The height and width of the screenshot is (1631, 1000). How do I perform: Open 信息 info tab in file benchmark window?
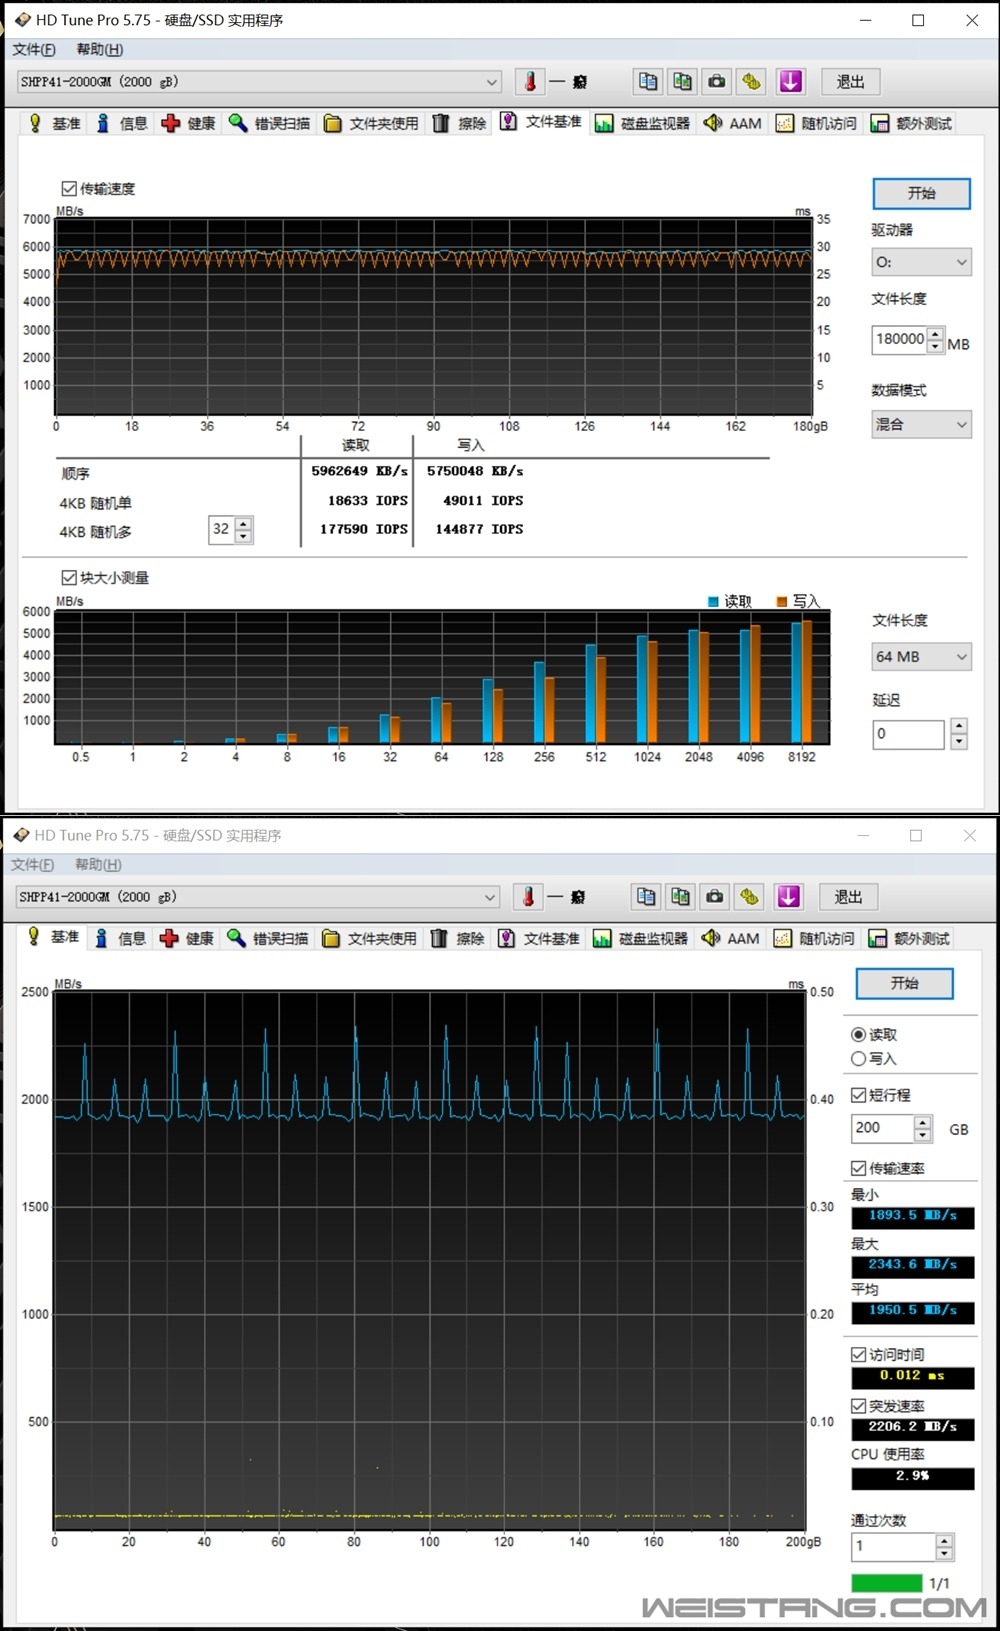tap(121, 123)
